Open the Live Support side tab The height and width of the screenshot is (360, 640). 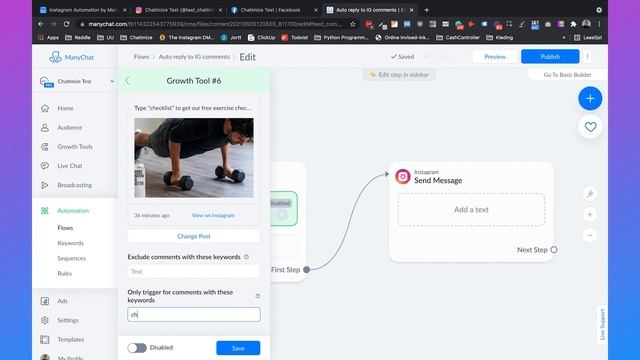coord(602,324)
